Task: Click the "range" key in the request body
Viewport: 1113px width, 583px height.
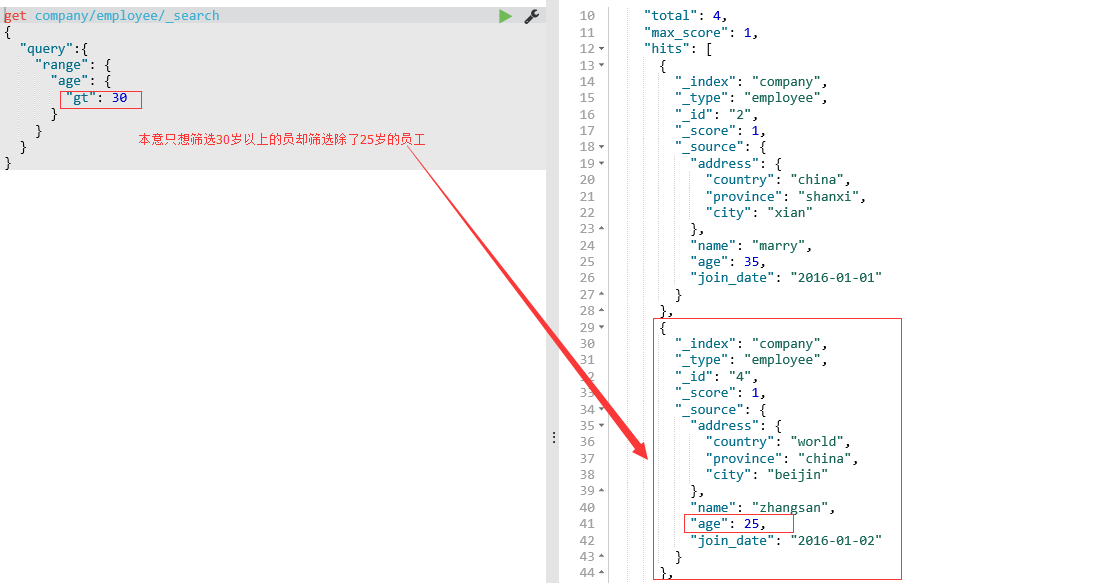Action: pyautogui.click(x=62, y=65)
